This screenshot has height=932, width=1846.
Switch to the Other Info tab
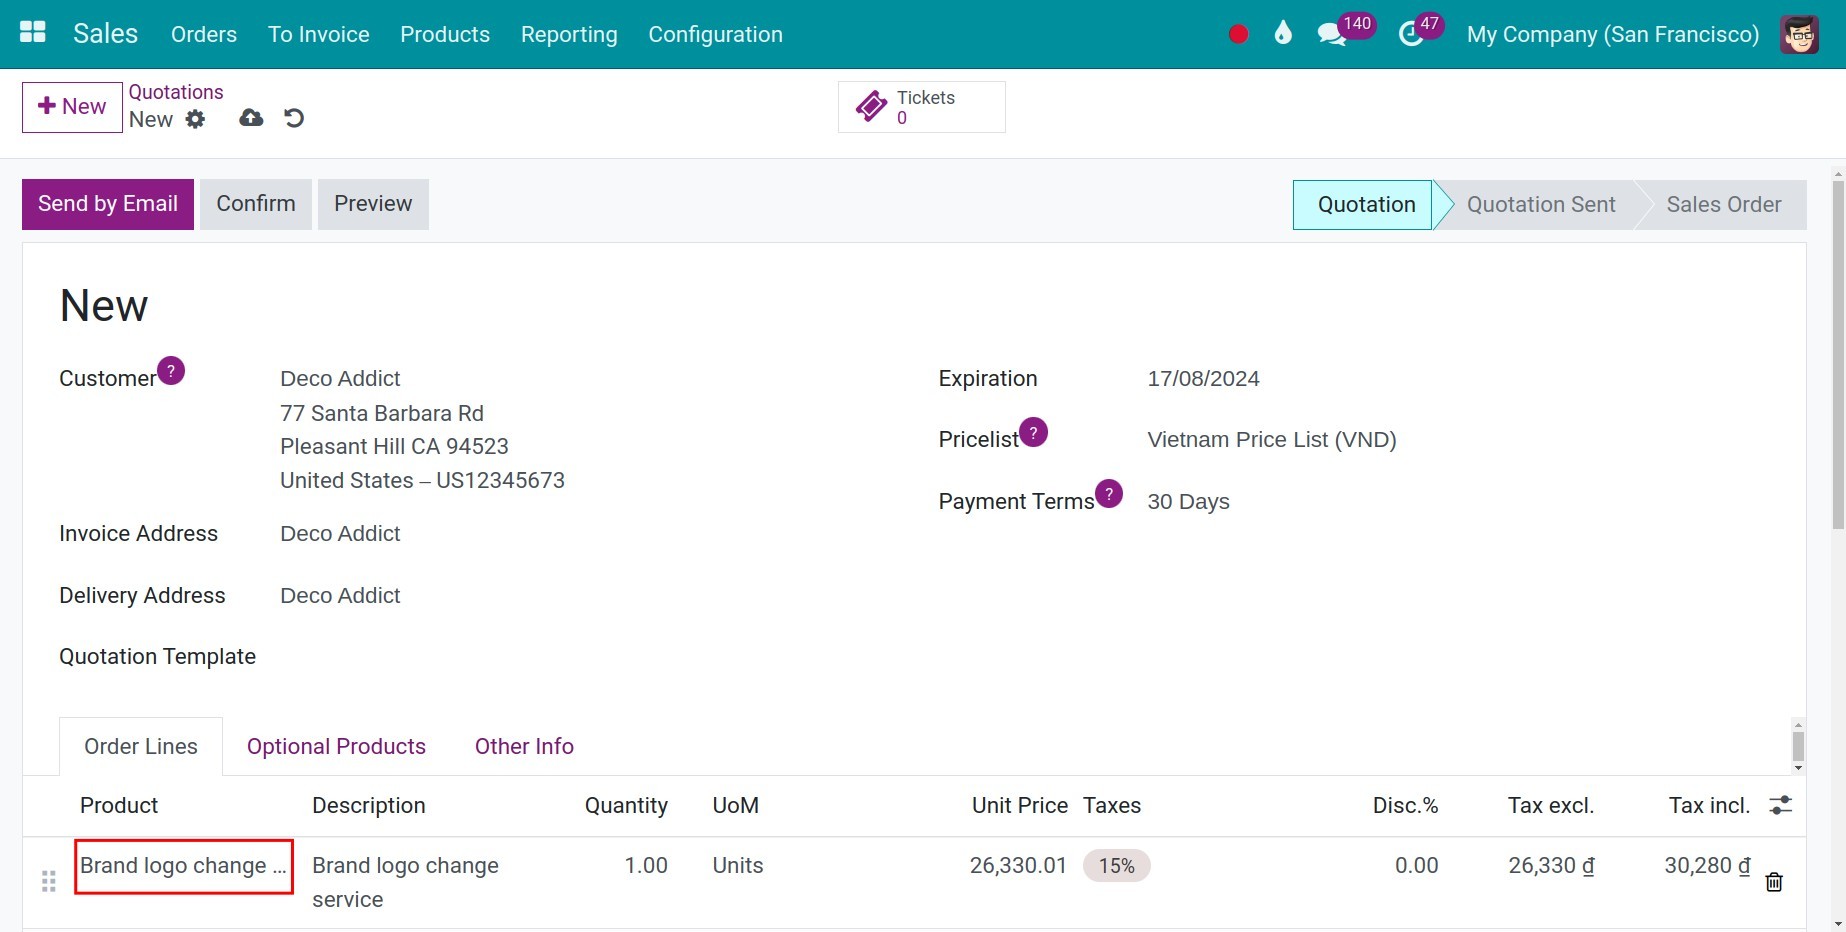point(524,746)
